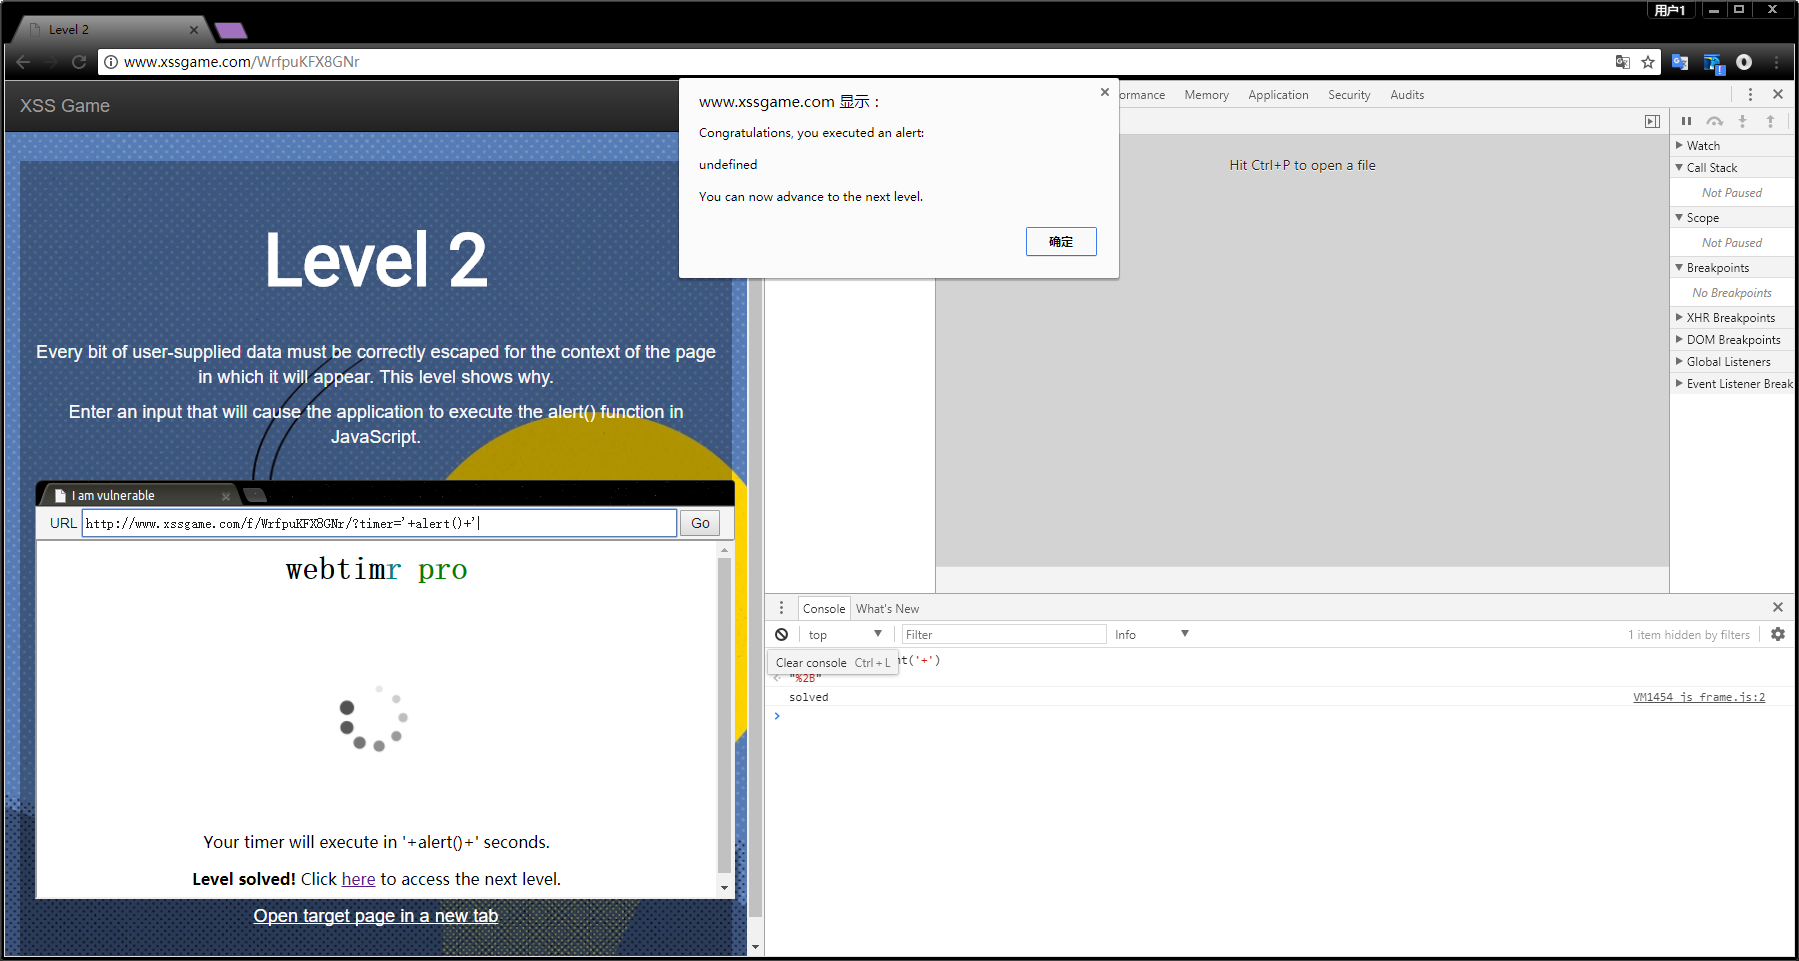Click the Google Translate extension icon

click(1680, 62)
